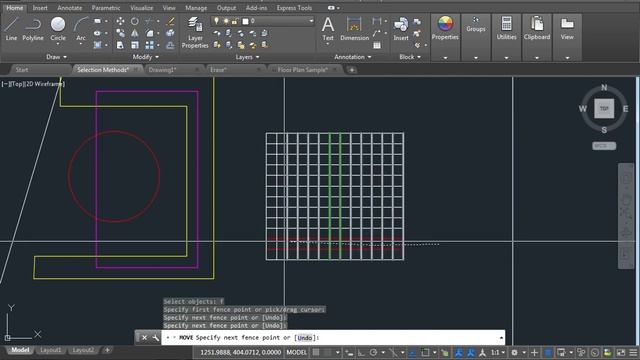
Task: Select the Line draw tool
Action: click(x=11, y=29)
